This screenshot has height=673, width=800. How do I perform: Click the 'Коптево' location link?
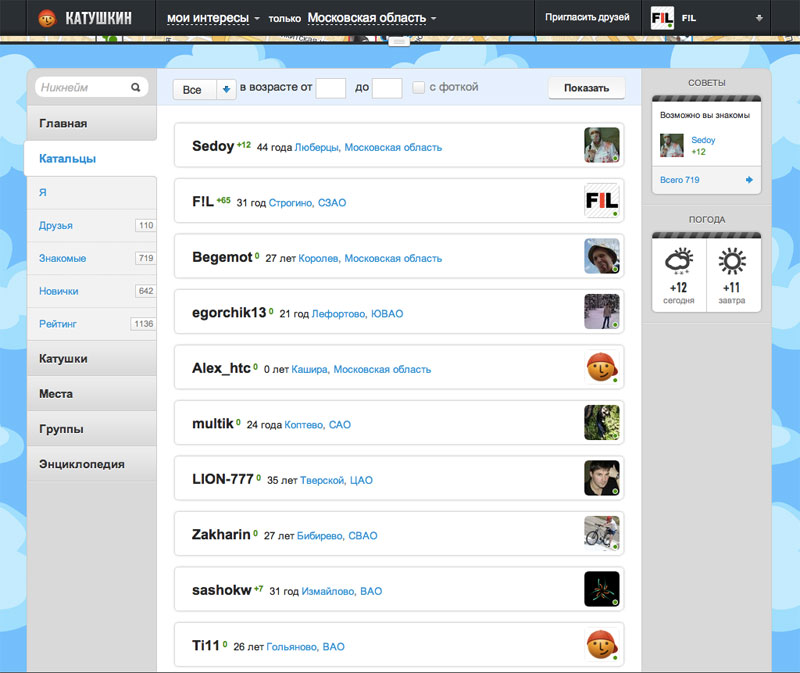point(304,425)
